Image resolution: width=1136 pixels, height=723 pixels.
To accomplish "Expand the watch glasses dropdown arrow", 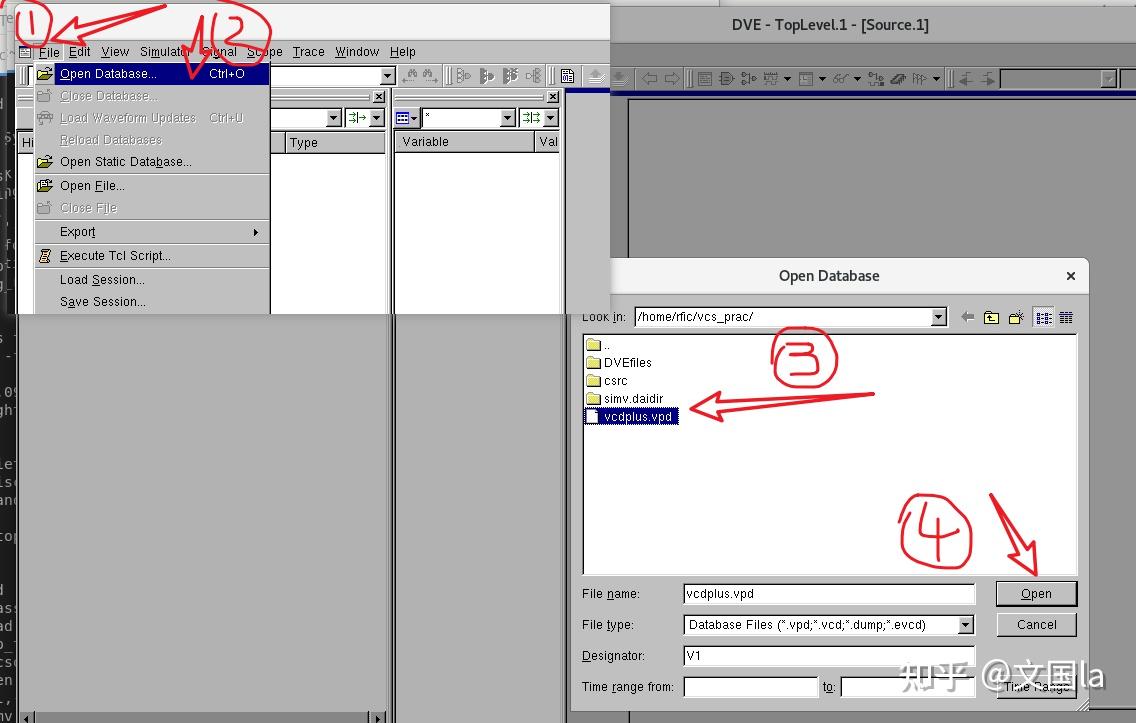I will [x=857, y=79].
